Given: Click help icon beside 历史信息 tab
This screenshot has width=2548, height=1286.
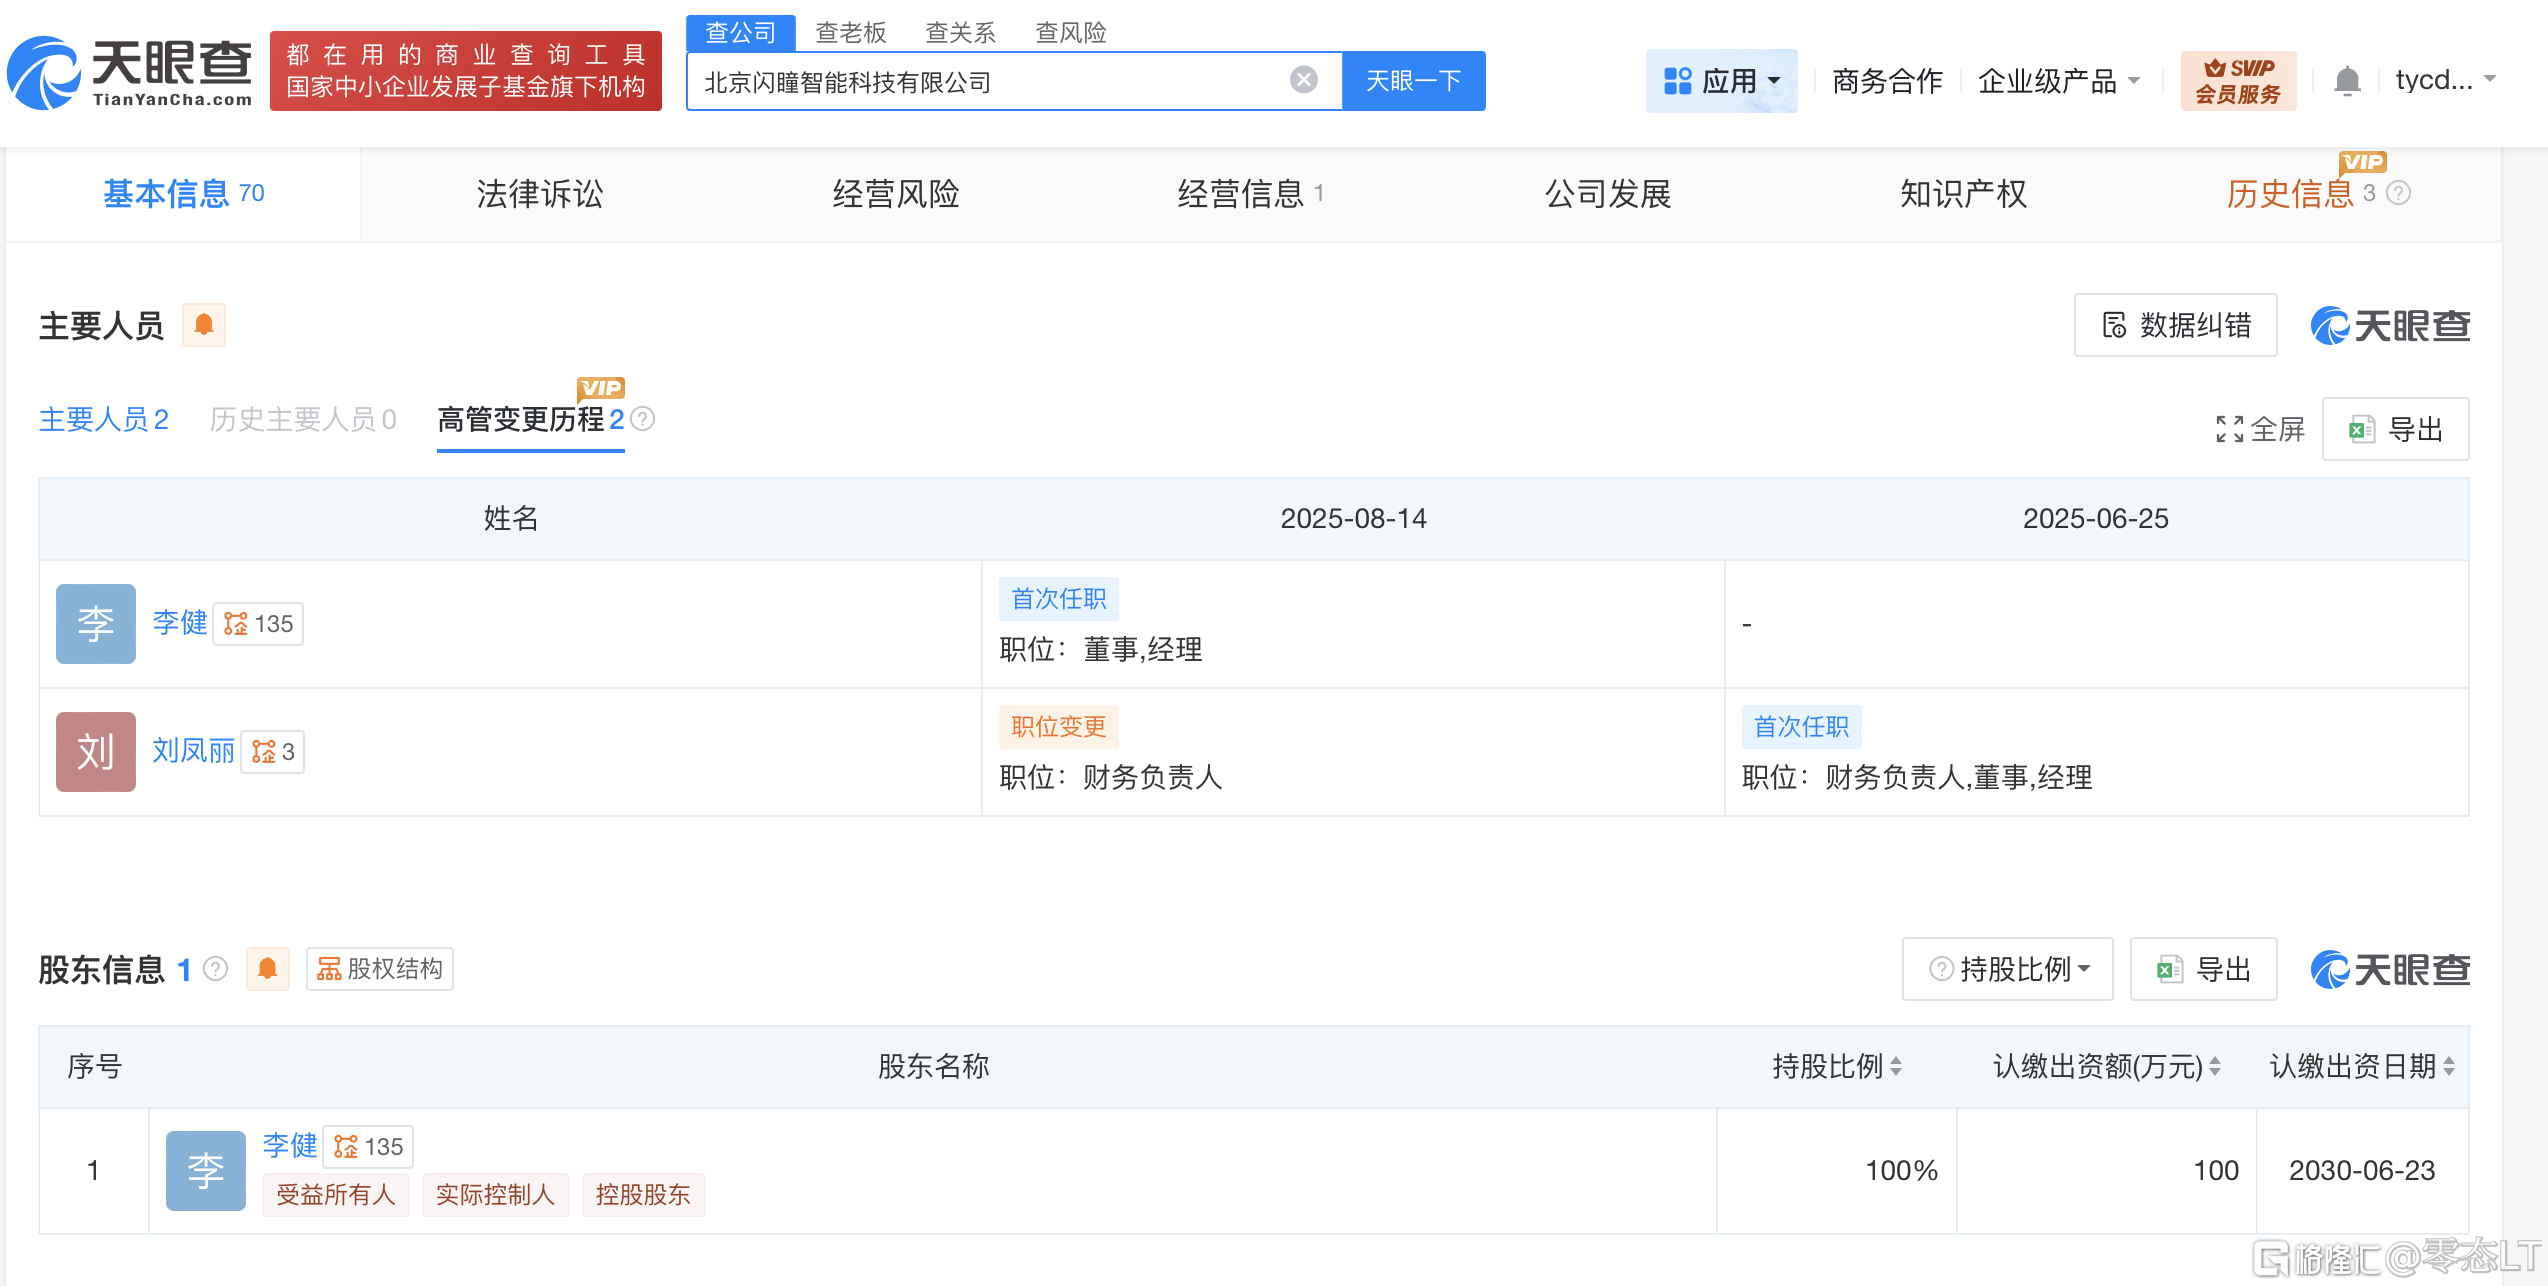Looking at the screenshot, I should 2398,194.
